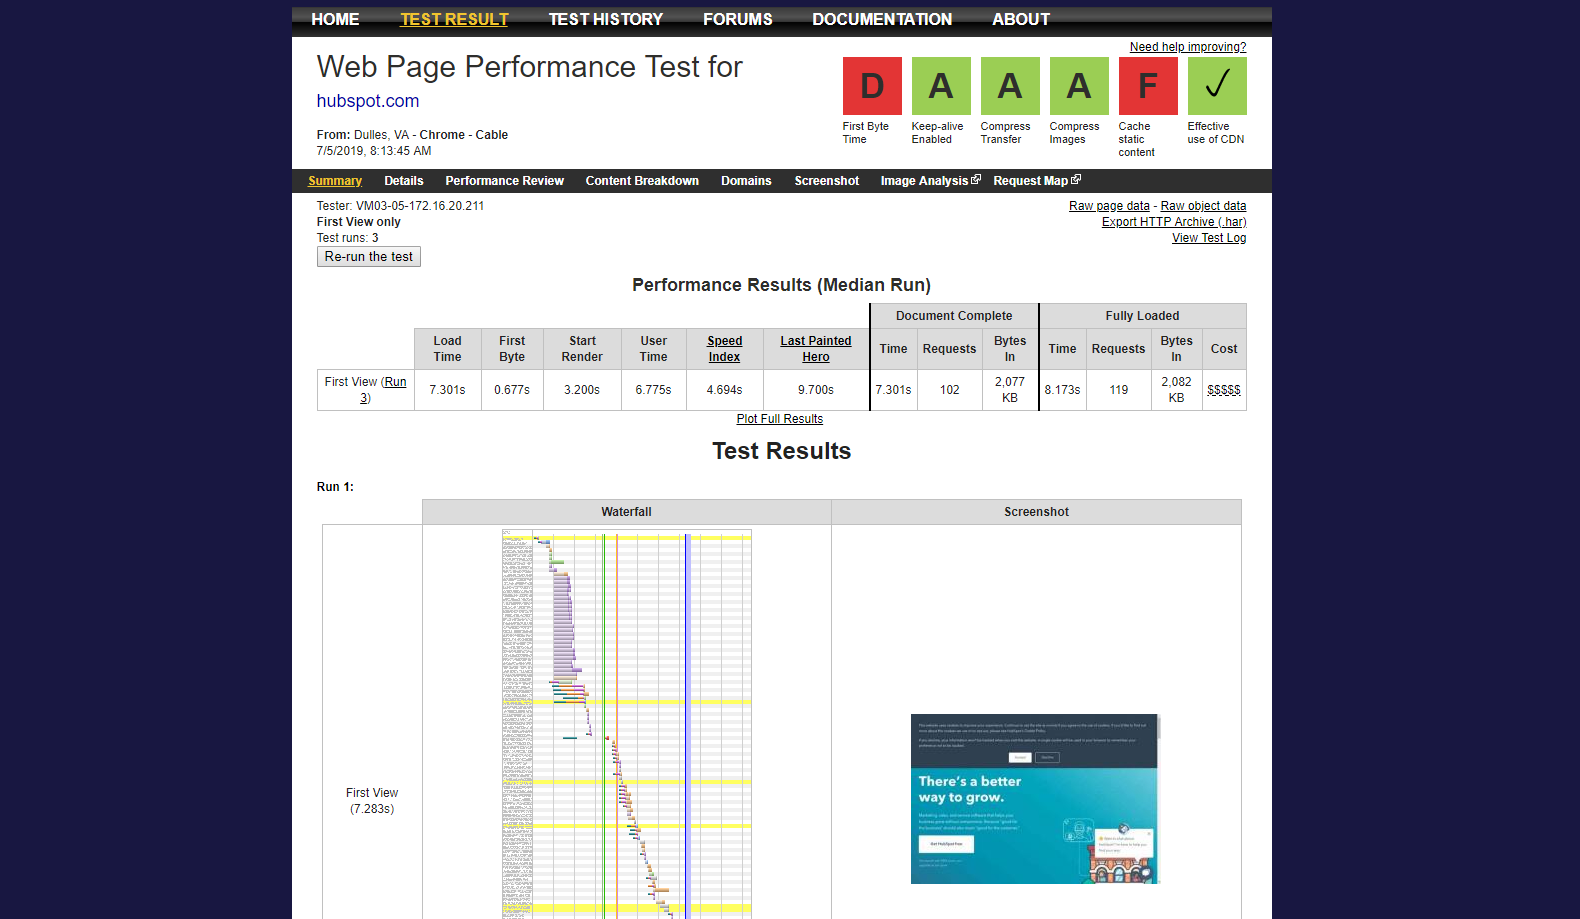
Task: Open Image Analysis in new window
Action: click(930, 181)
